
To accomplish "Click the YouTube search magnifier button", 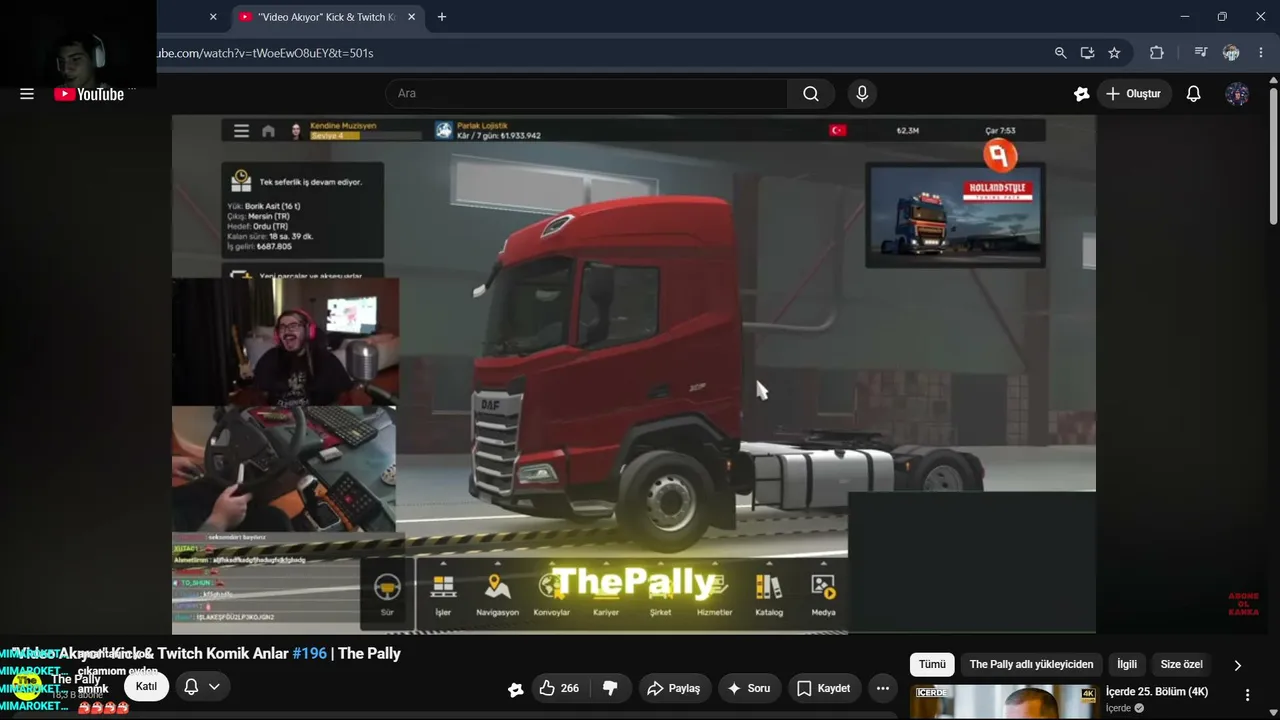I will [811, 94].
